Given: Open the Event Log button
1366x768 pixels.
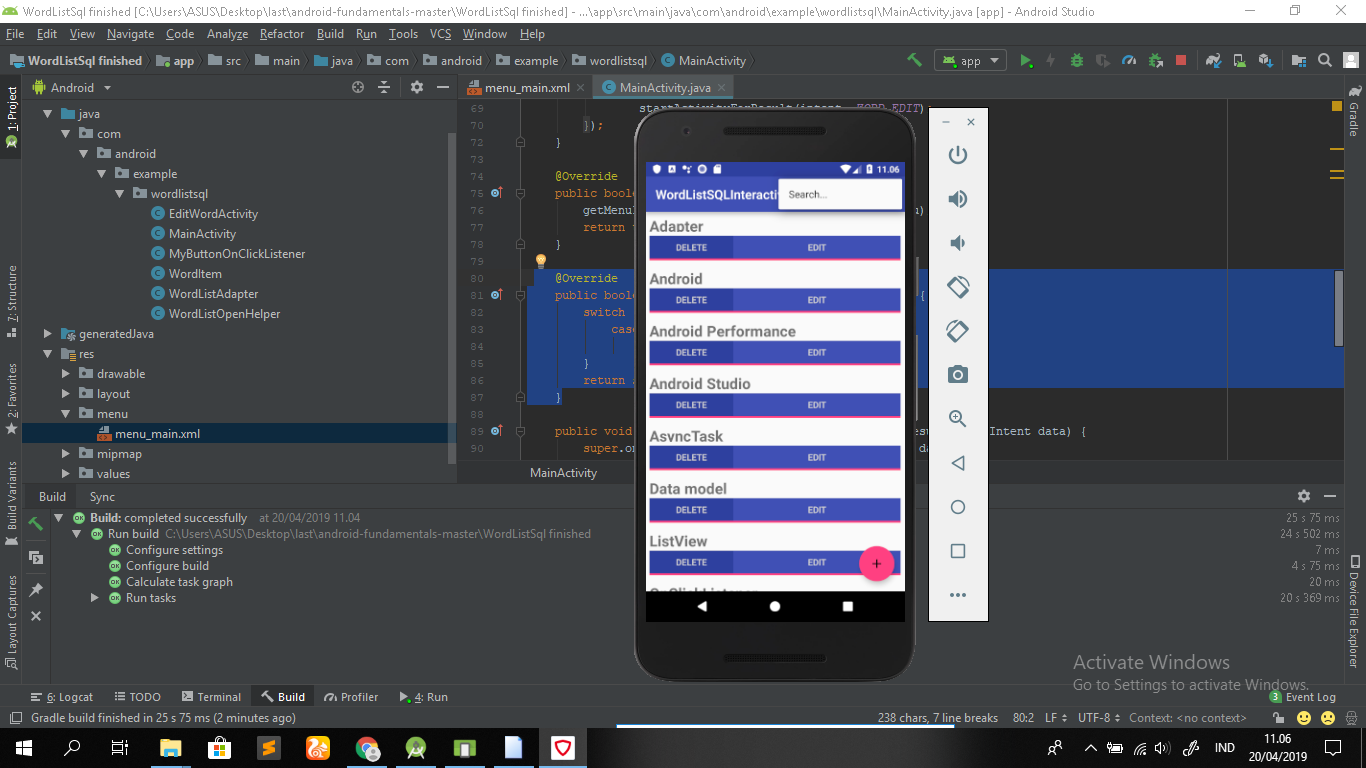Looking at the screenshot, I should pyautogui.click(x=1303, y=697).
